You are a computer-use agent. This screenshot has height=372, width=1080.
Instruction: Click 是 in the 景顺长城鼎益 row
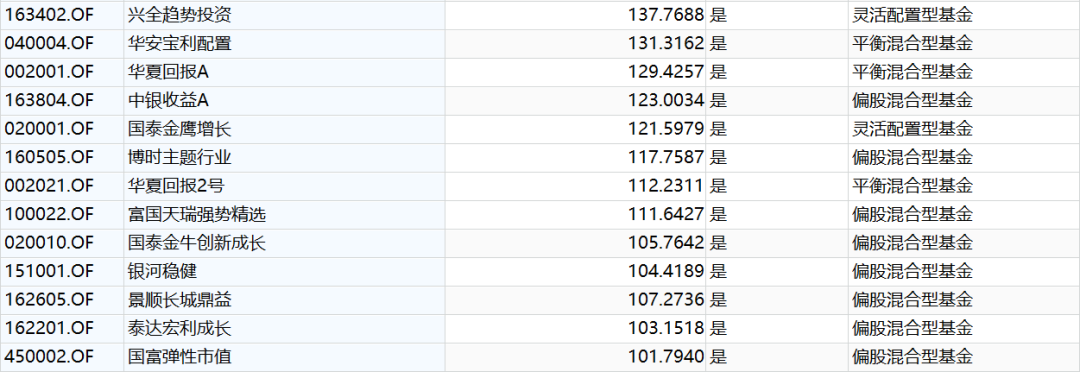(718, 300)
